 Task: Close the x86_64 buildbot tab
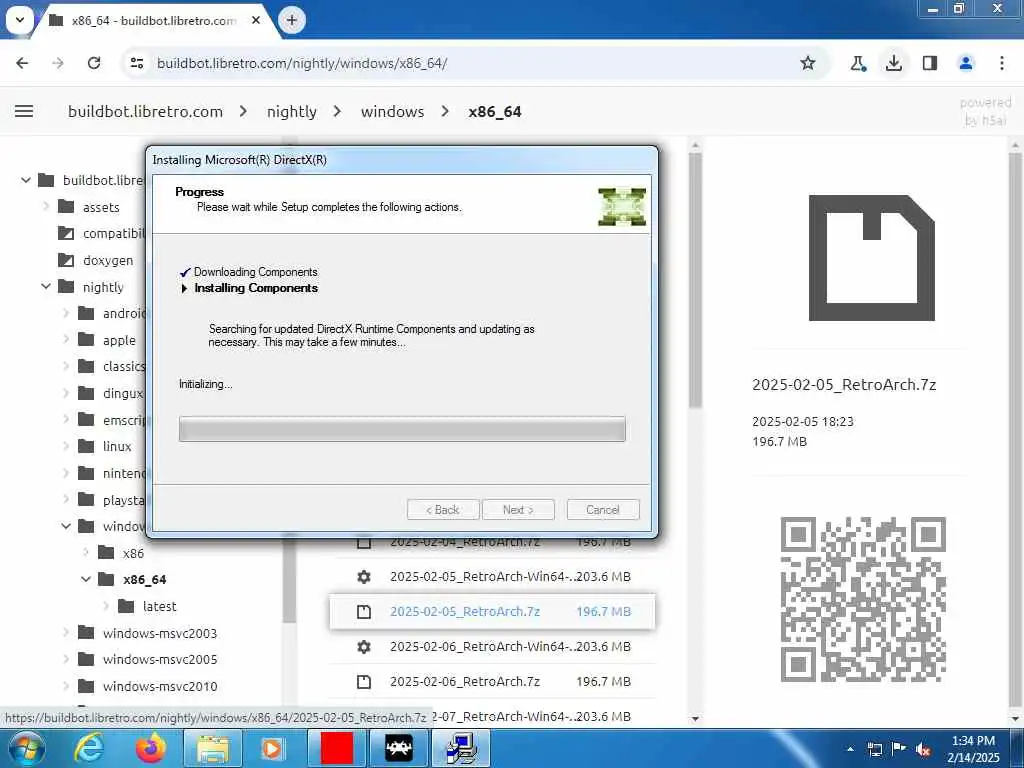[256, 20]
